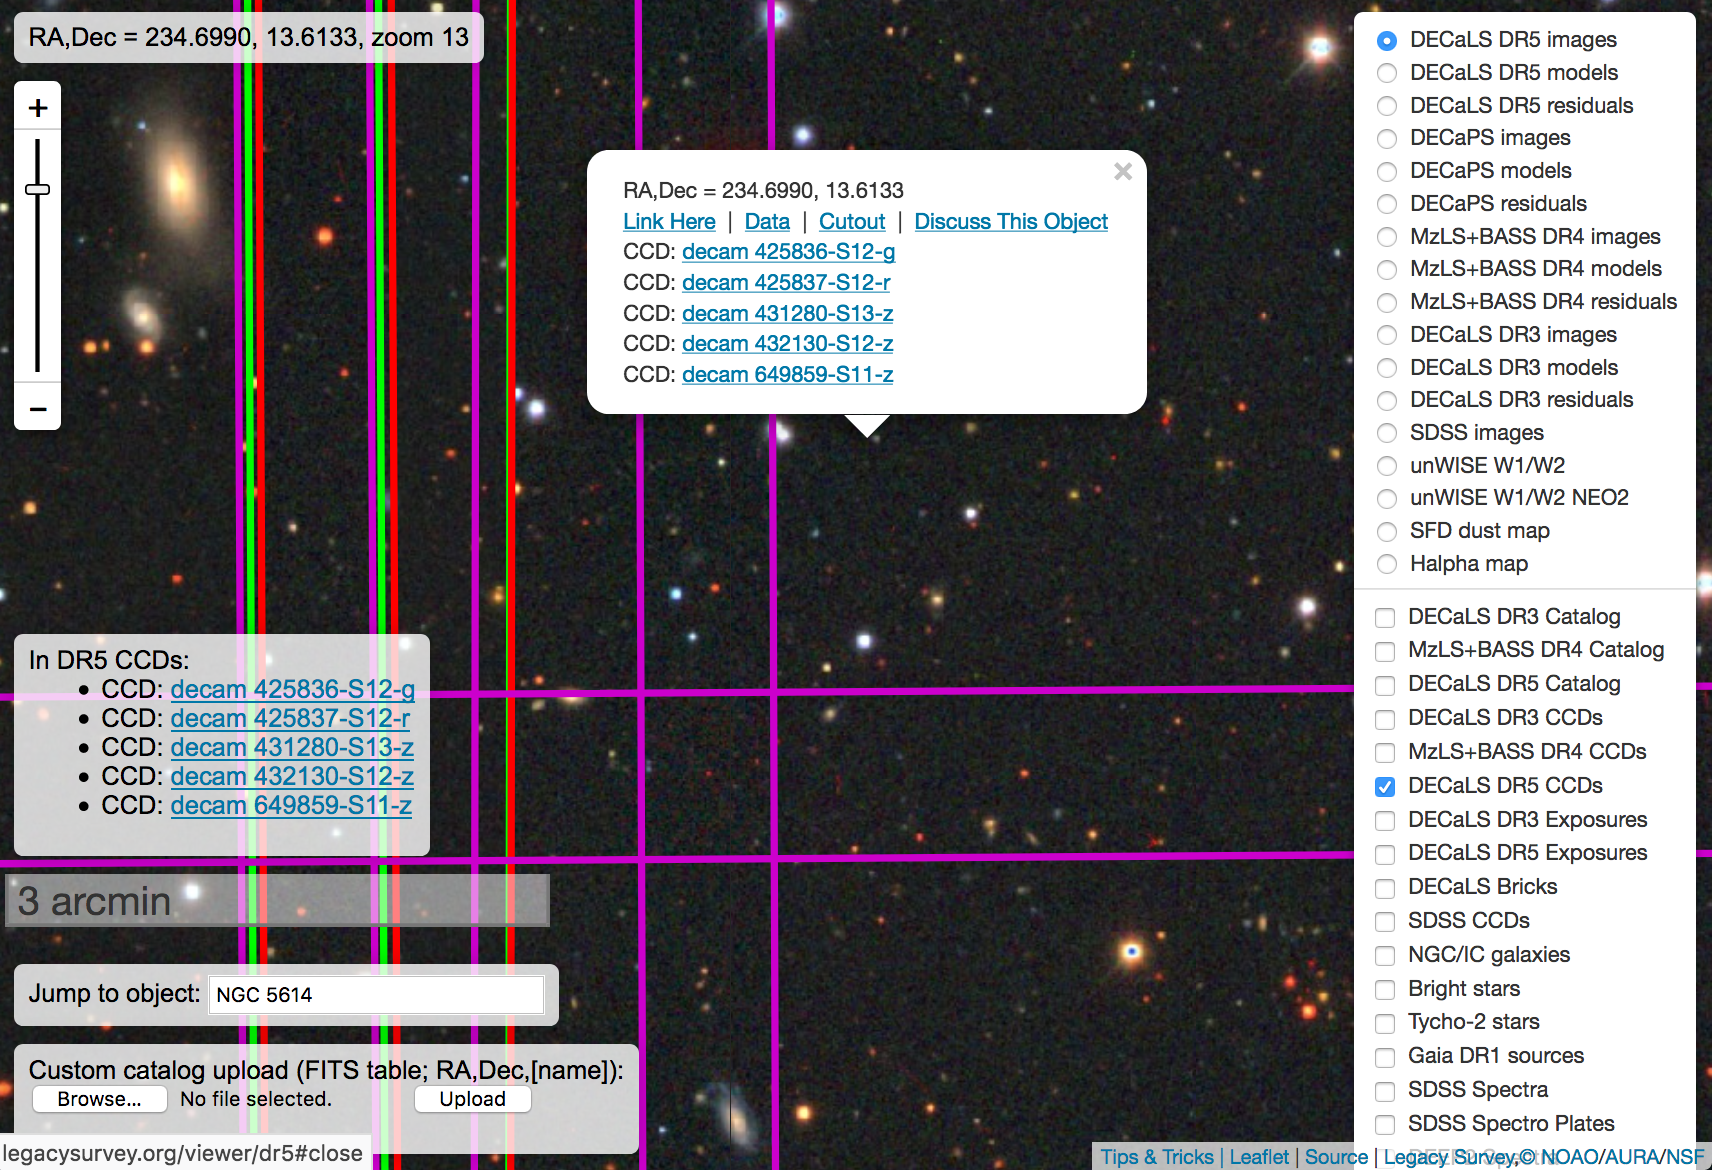Click the zoom slider handle

(x=38, y=189)
